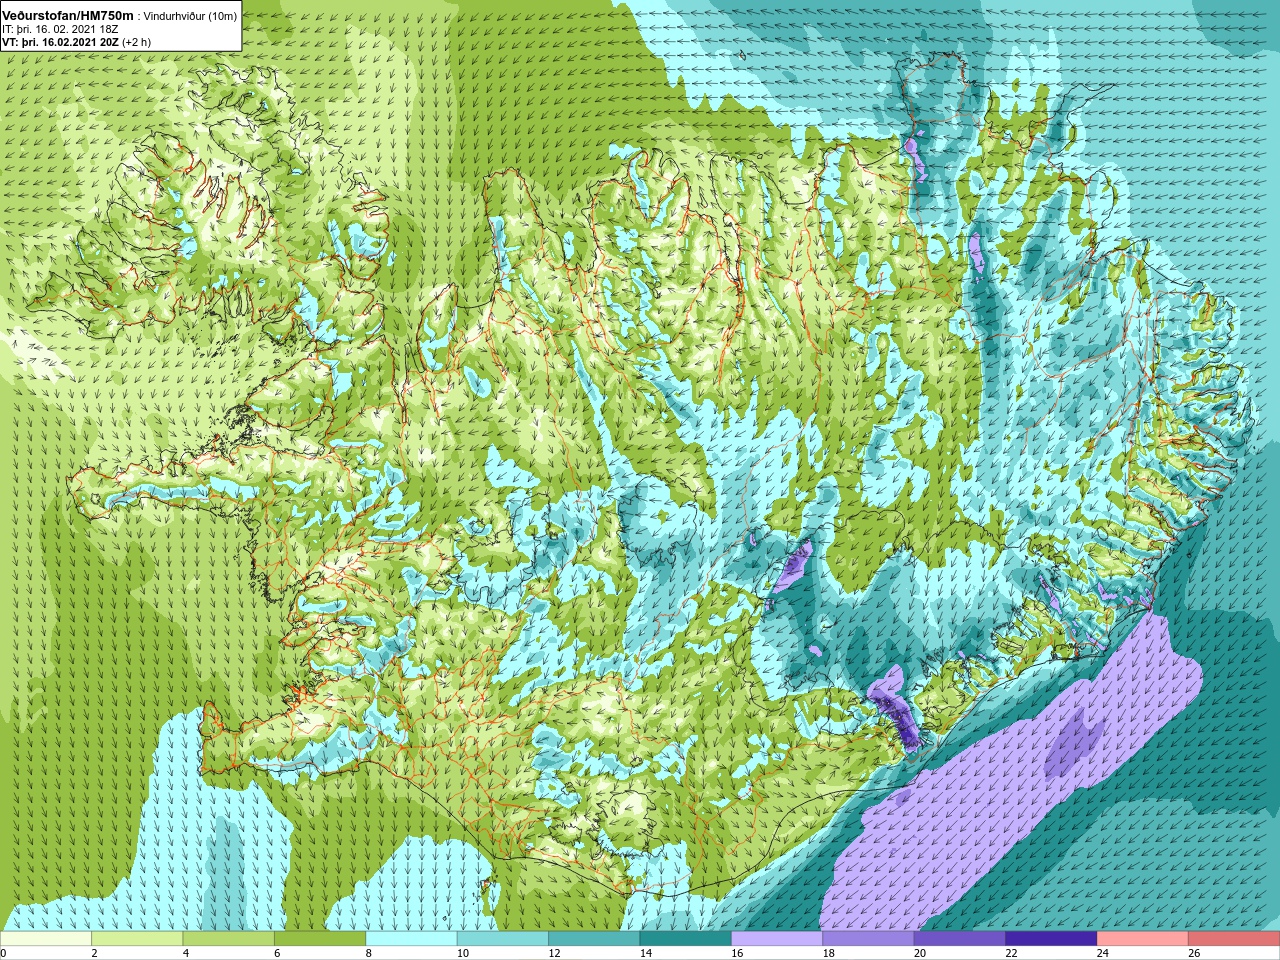Screen dimensions: 1280x960
Task: Click the lavender 16–18 legend swatch
Action: pyautogui.click(x=776, y=939)
